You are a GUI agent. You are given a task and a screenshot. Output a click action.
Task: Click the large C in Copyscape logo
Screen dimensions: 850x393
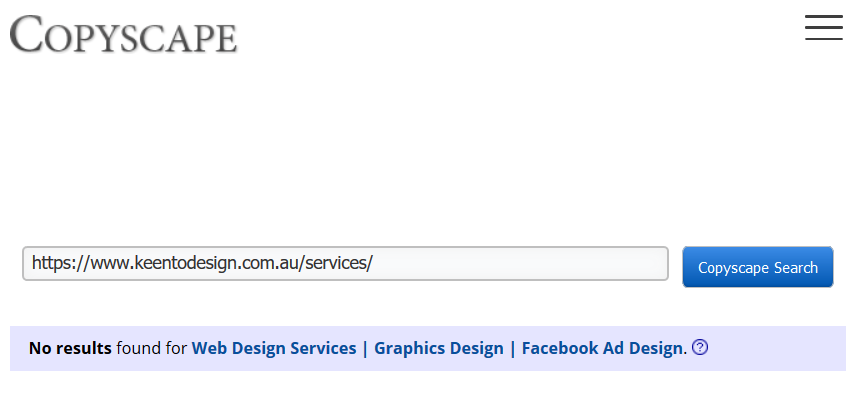click(x=27, y=34)
